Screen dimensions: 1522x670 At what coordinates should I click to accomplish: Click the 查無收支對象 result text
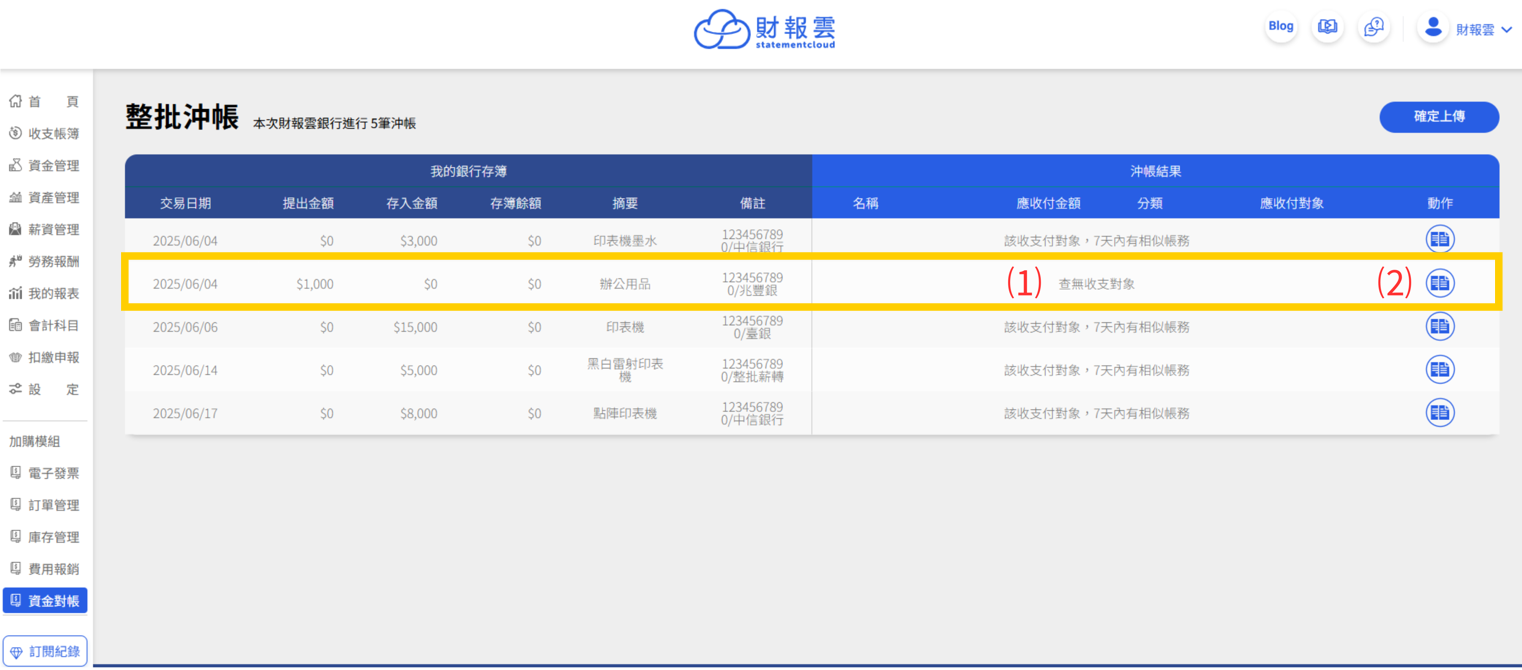1097,284
